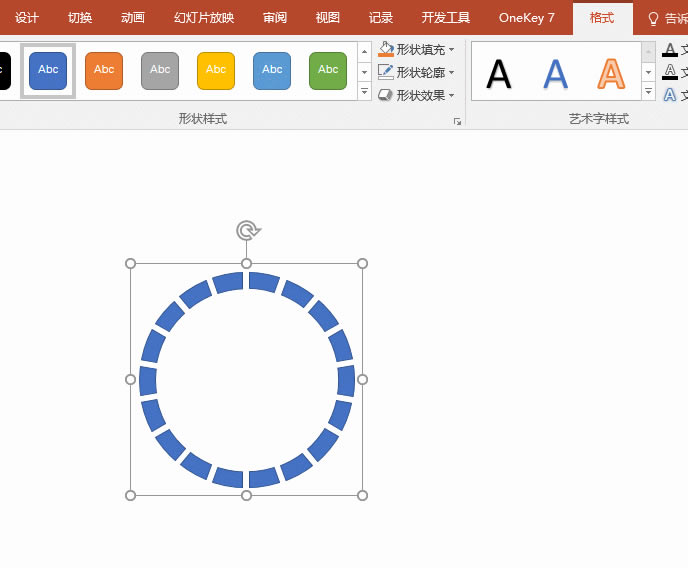
Task: Select the green Abc shape style
Action: (328, 71)
